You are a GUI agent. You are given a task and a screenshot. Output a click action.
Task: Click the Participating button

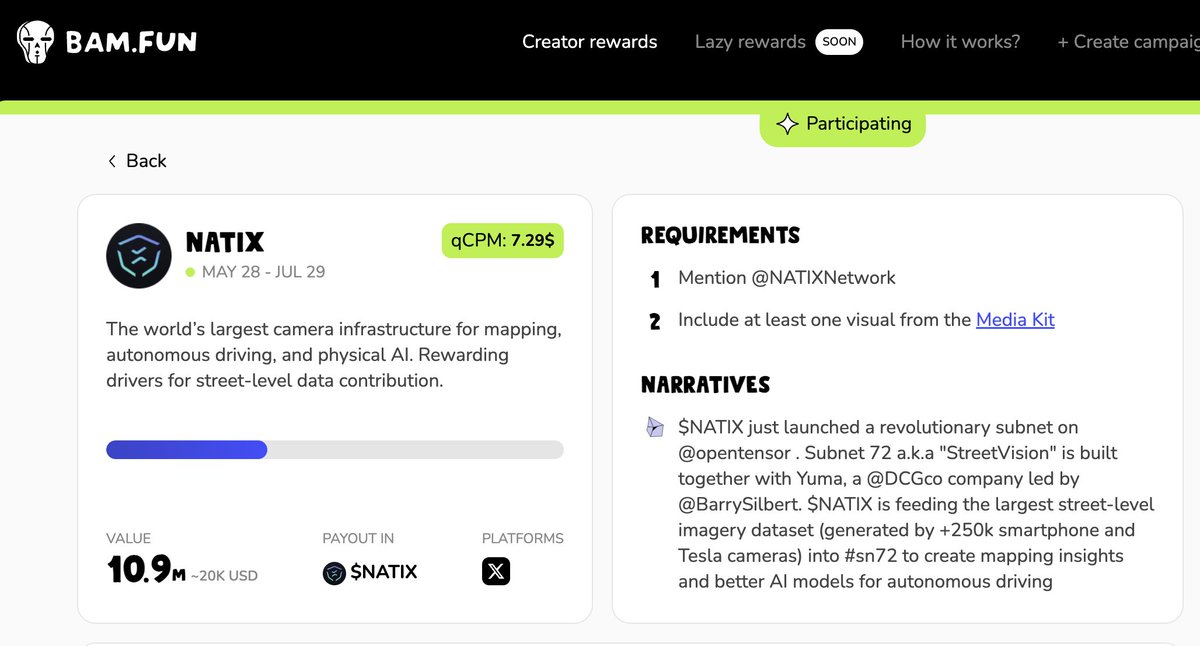[x=843, y=124]
